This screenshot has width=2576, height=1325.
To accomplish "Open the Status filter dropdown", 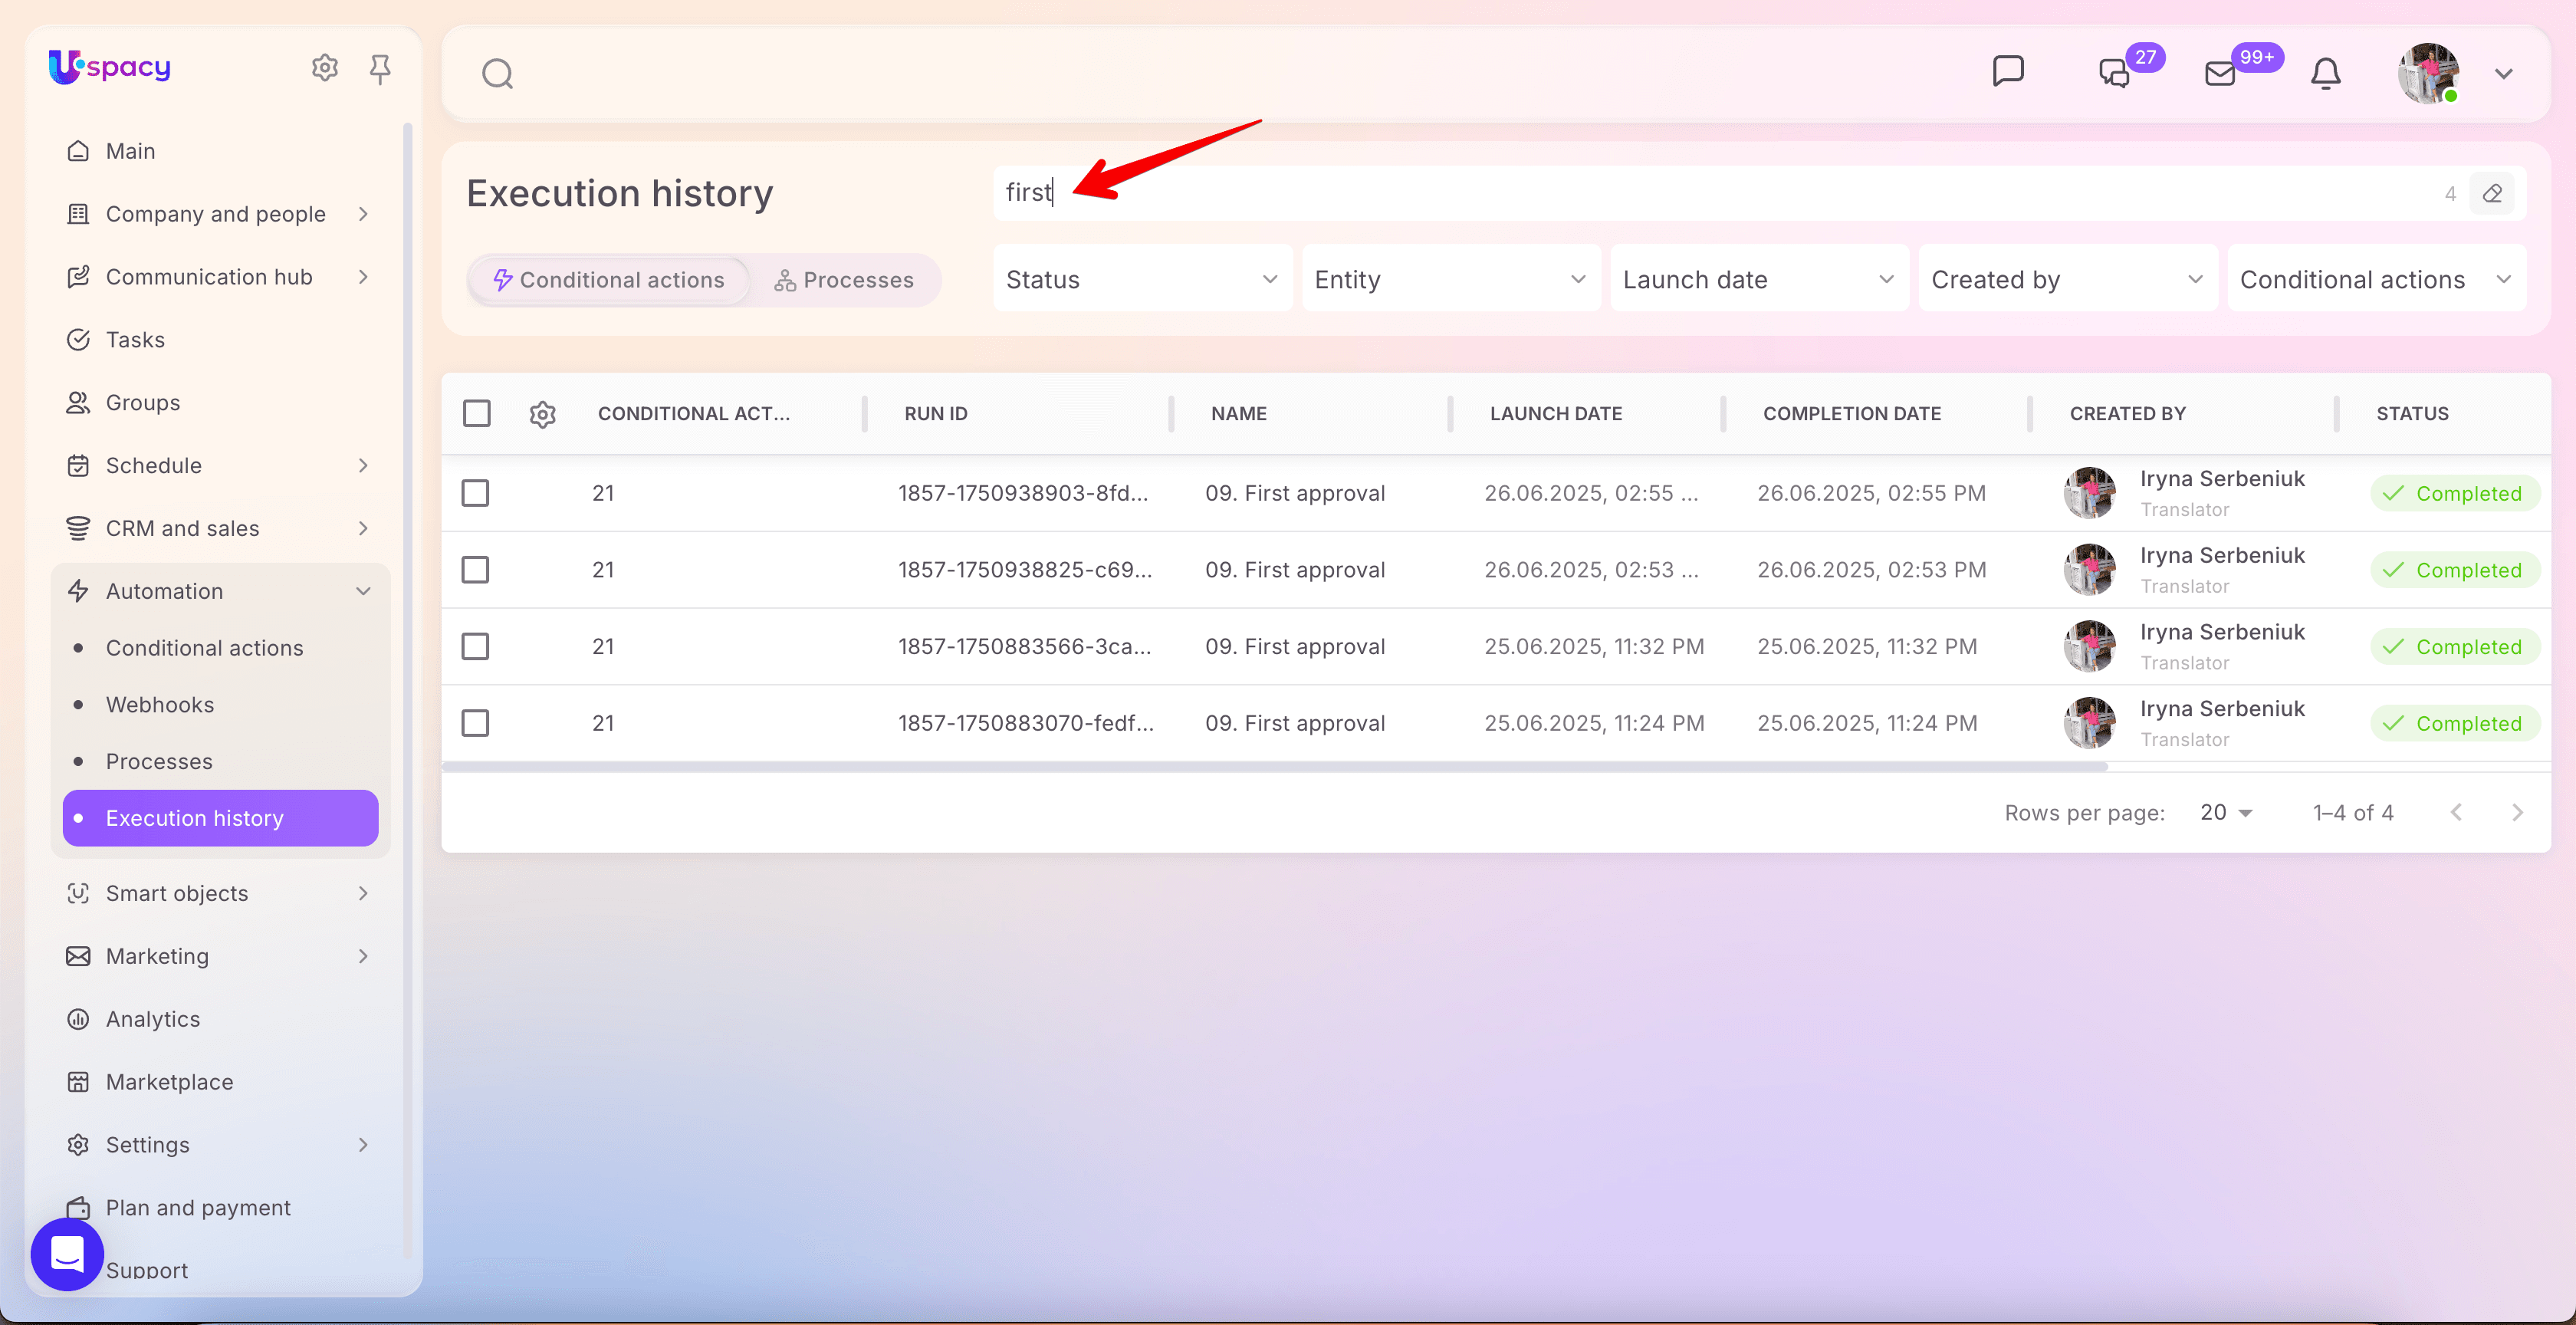I will click(x=1142, y=280).
